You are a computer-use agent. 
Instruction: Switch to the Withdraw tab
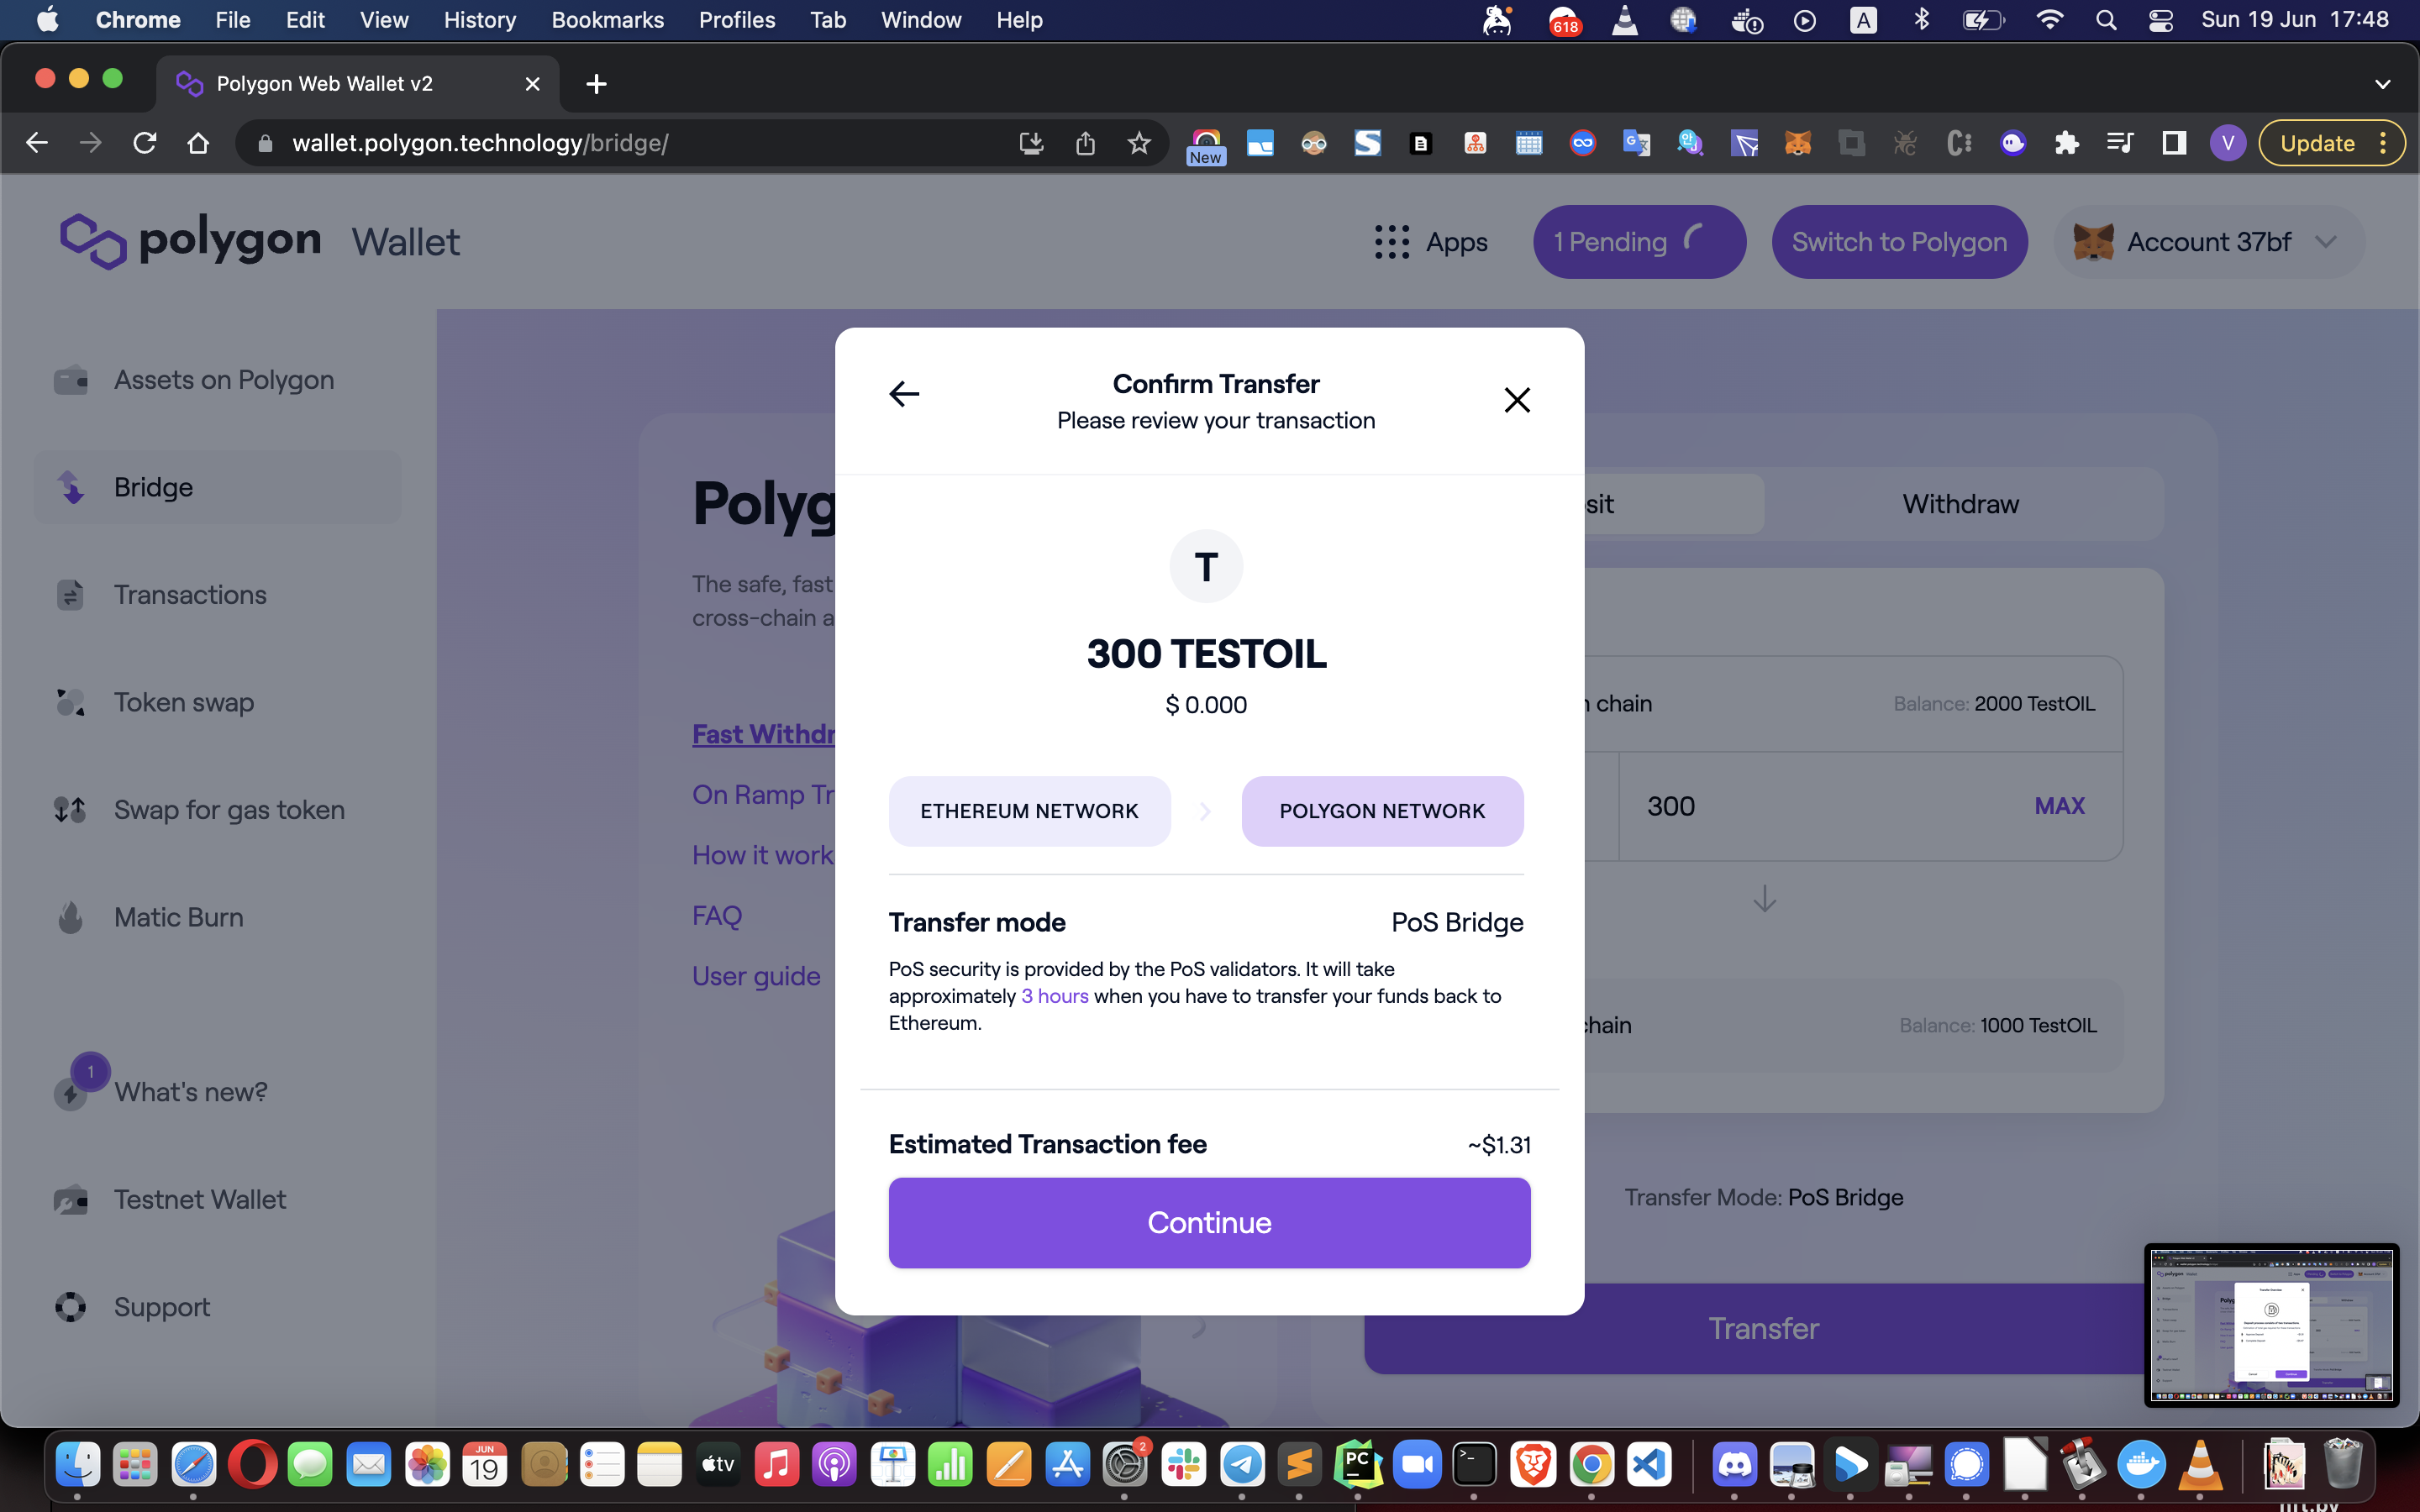[1960, 504]
